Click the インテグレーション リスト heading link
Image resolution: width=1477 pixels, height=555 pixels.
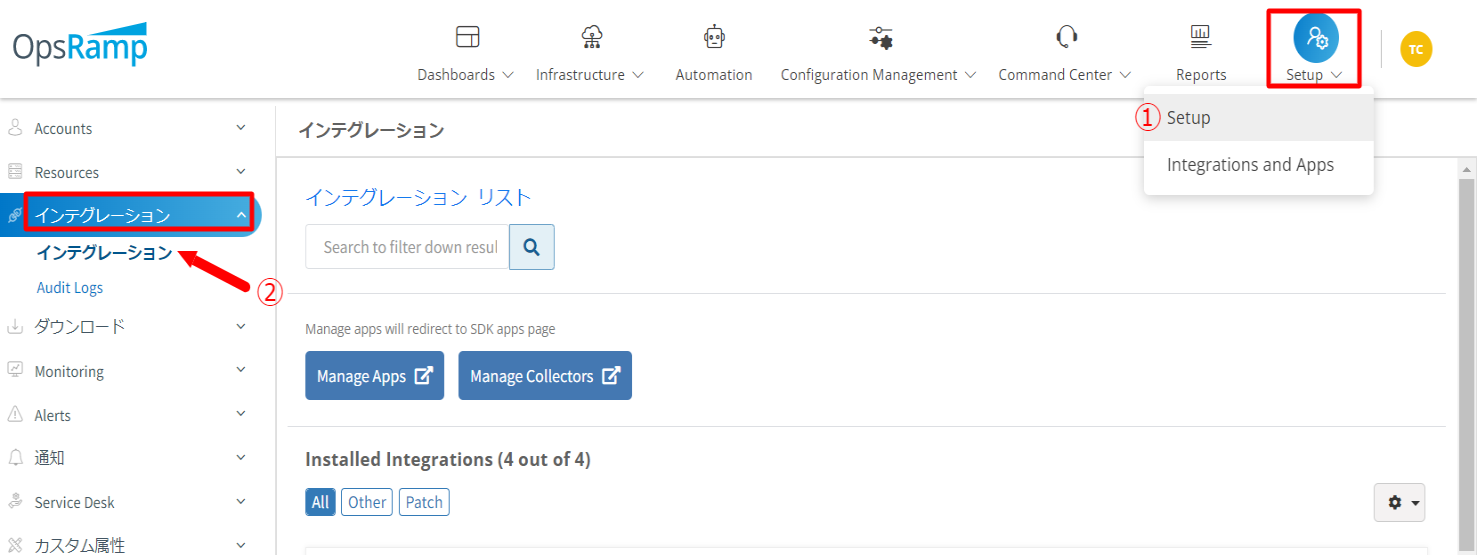(x=418, y=197)
